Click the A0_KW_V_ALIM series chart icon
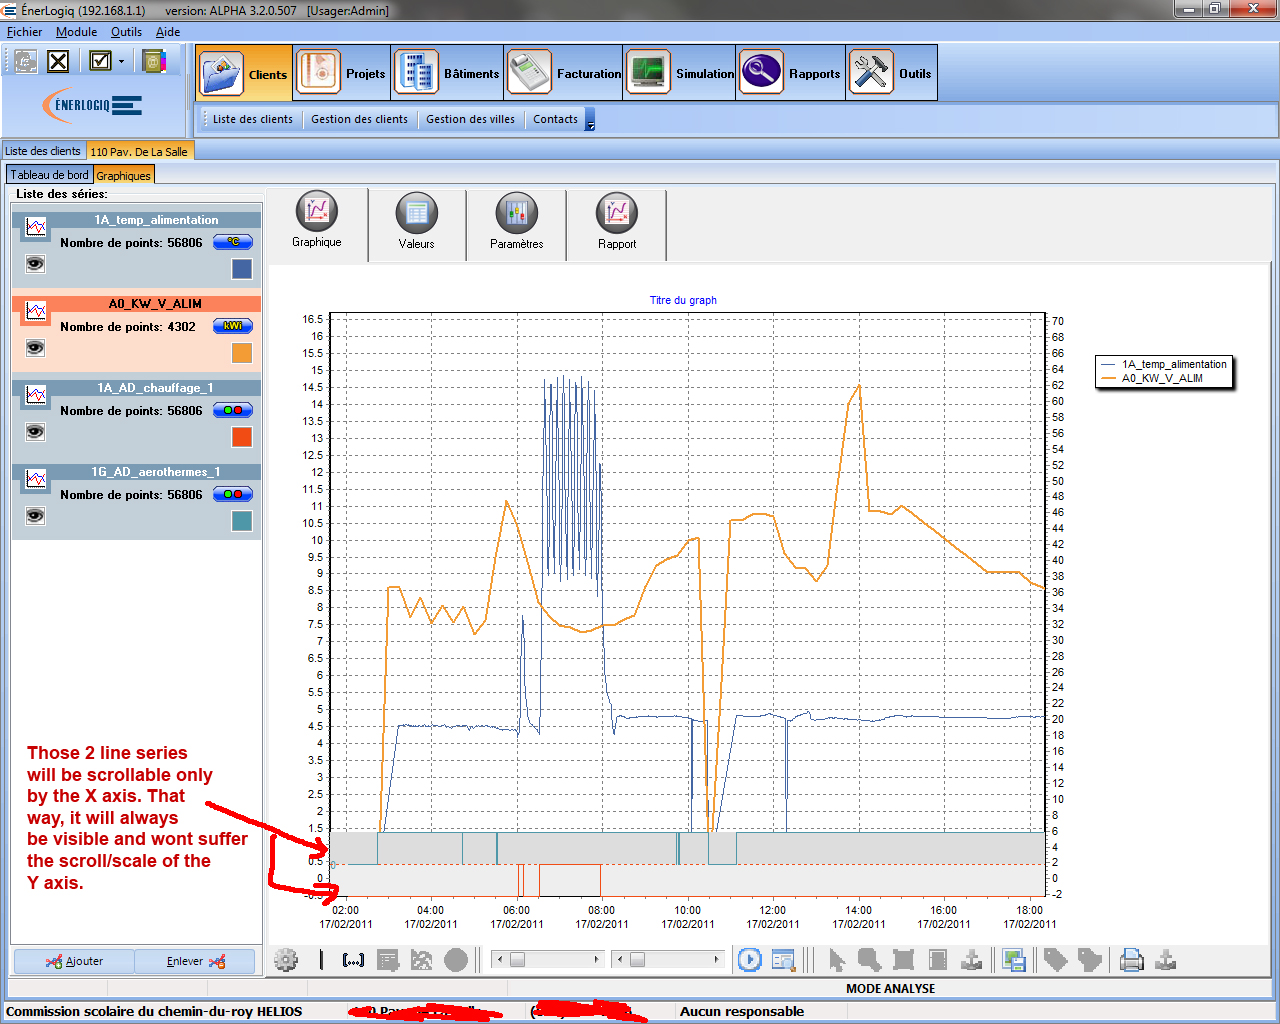The width and height of the screenshot is (1280, 1024). pos(36,311)
